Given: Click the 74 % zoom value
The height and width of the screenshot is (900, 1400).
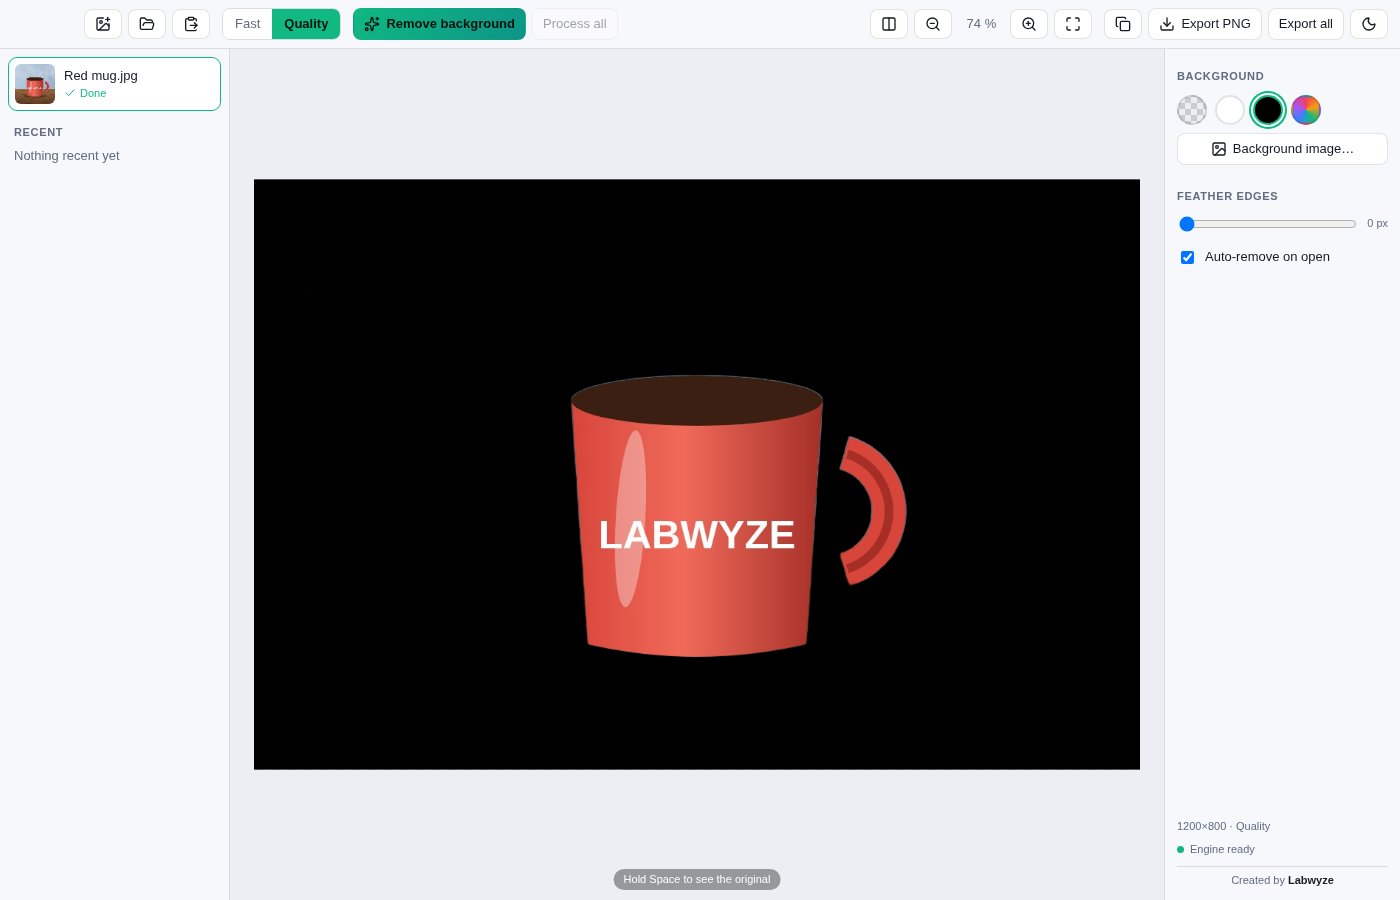Looking at the screenshot, I should coord(981,24).
